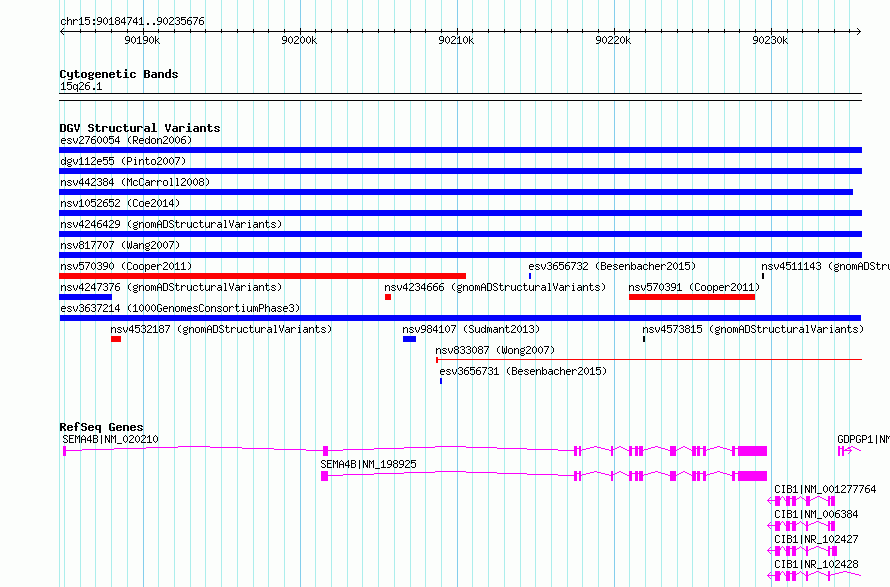Click the nsv4234666 gnomAD variant label

pyautogui.click(x=495, y=287)
